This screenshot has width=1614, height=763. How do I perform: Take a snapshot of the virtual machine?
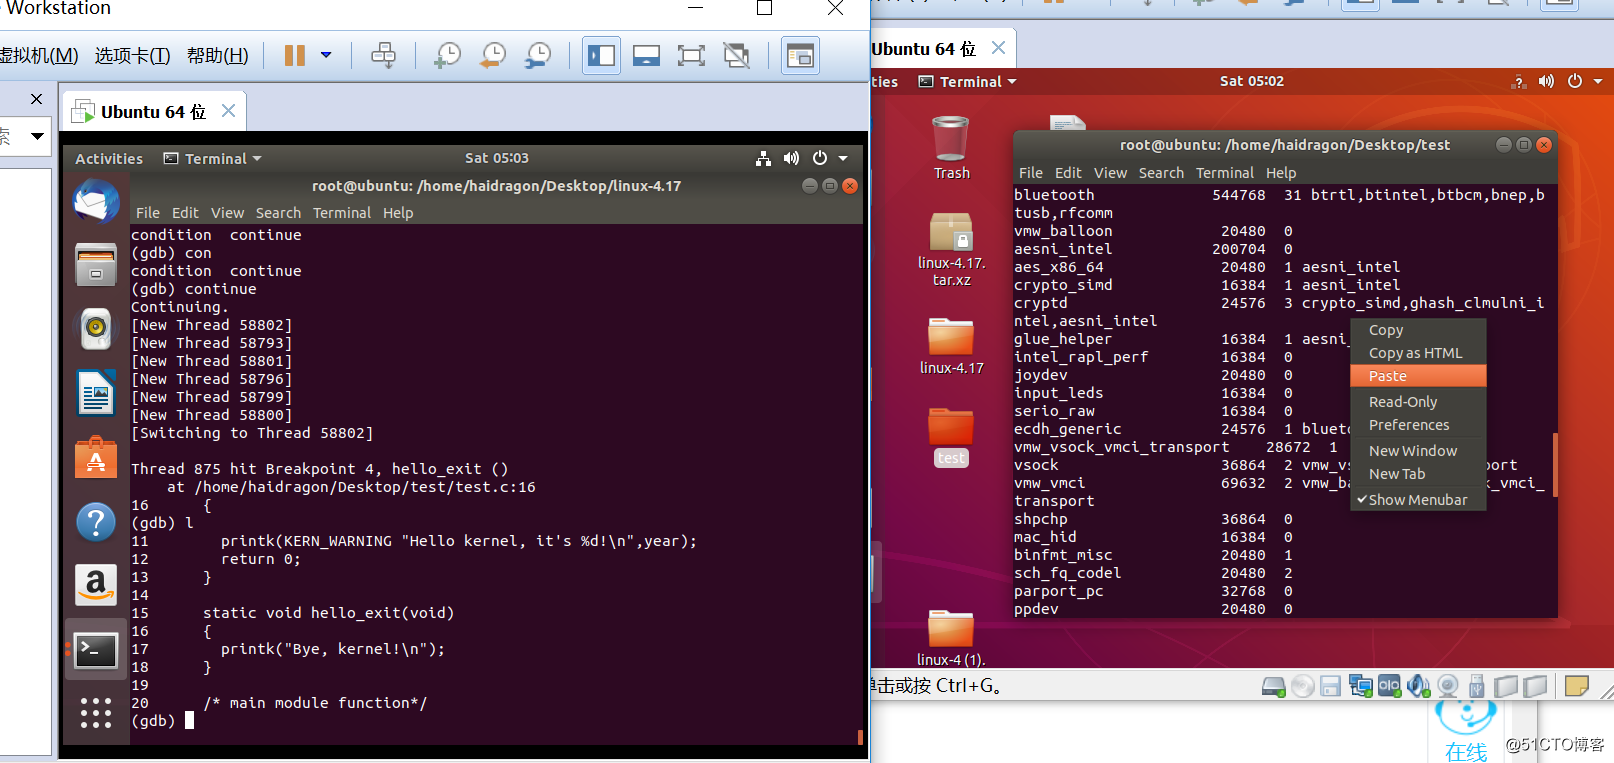[447, 55]
